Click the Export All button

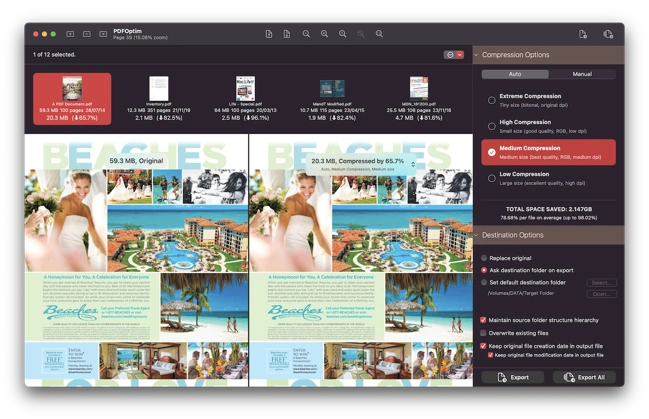(x=584, y=377)
